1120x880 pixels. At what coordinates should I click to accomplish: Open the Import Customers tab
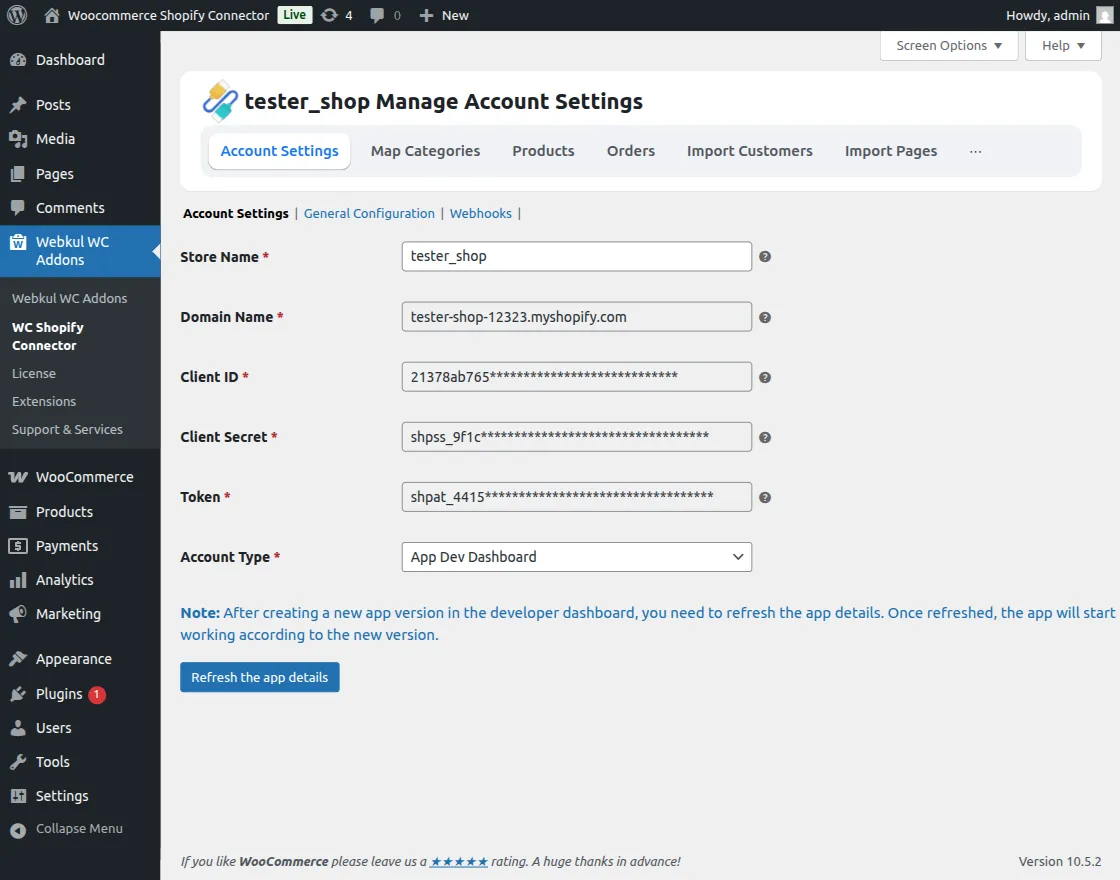tap(749, 151)
